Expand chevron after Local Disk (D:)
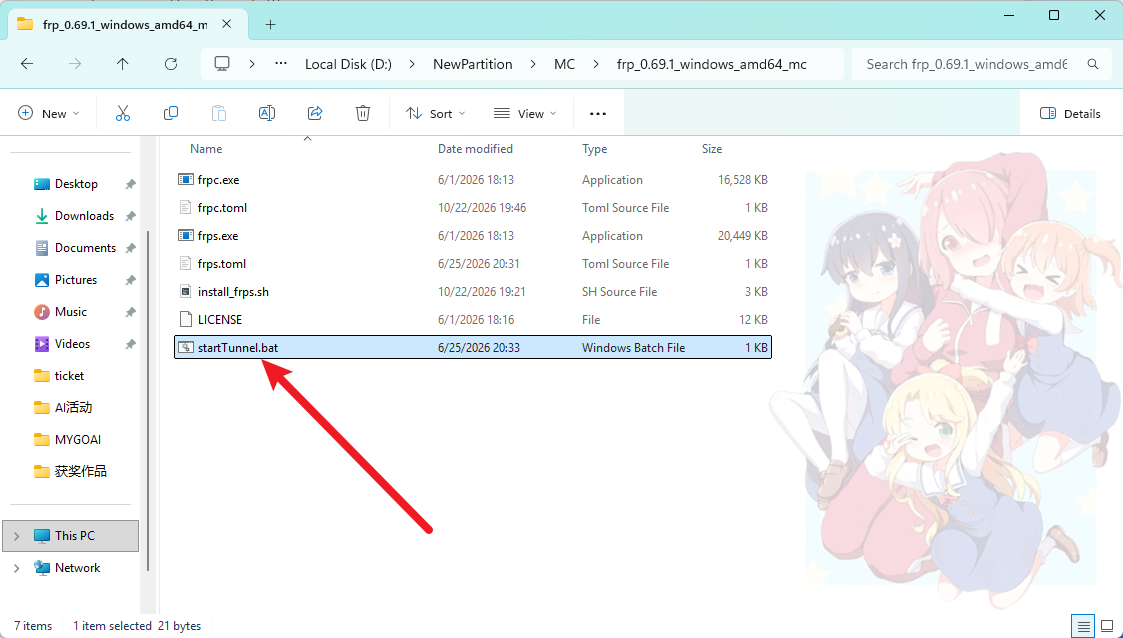Viewport: 1123px width, 638px height. point(413,64)
